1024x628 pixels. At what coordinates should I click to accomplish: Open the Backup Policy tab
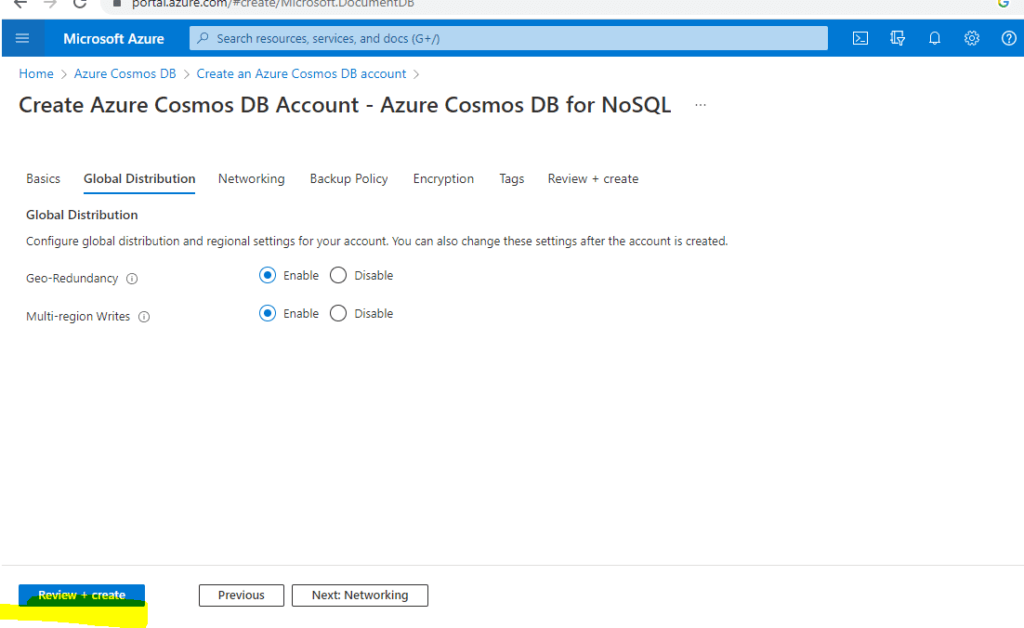(348, 179)
